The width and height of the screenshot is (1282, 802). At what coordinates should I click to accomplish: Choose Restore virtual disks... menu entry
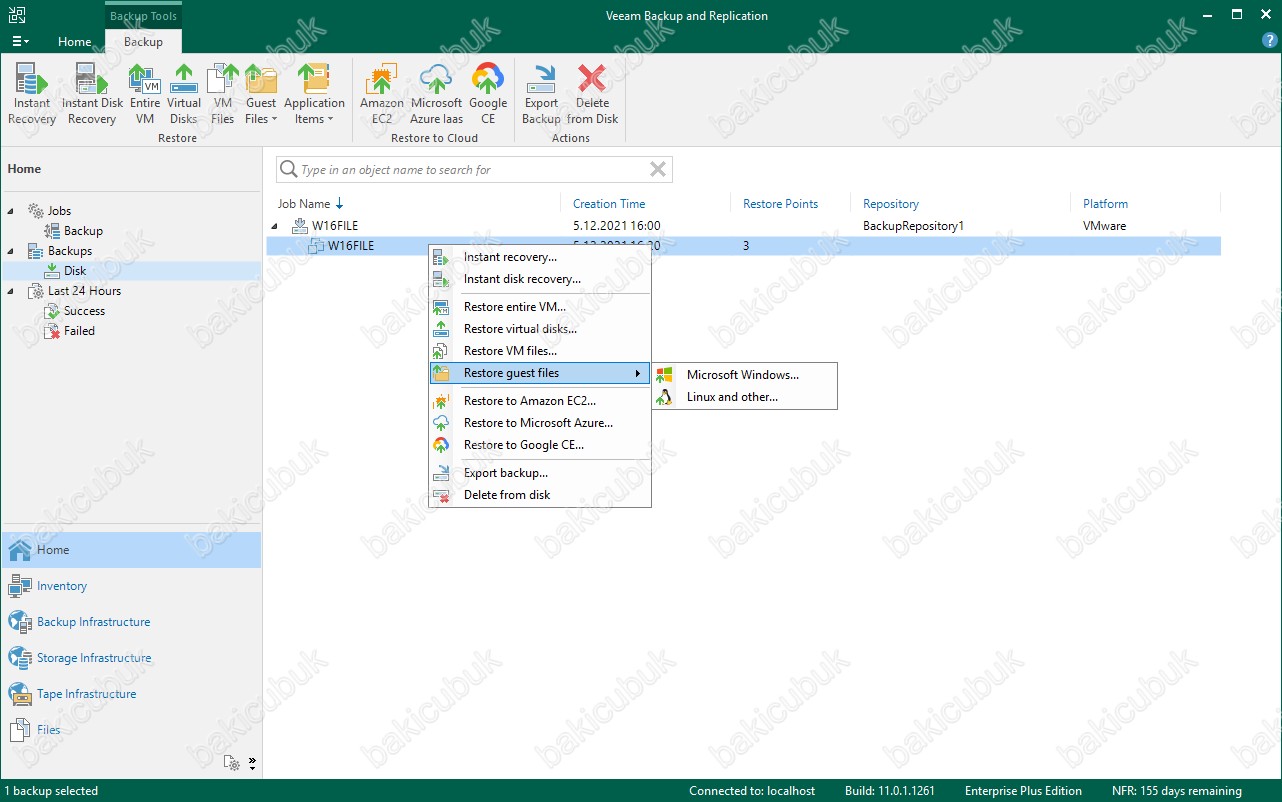pos(540,329)
